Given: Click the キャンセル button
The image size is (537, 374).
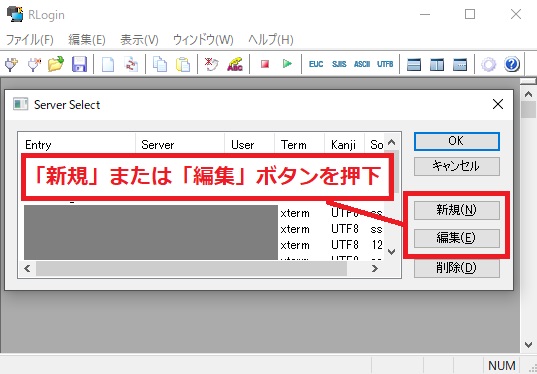Looking at the screenshot, I should [457, 166].
